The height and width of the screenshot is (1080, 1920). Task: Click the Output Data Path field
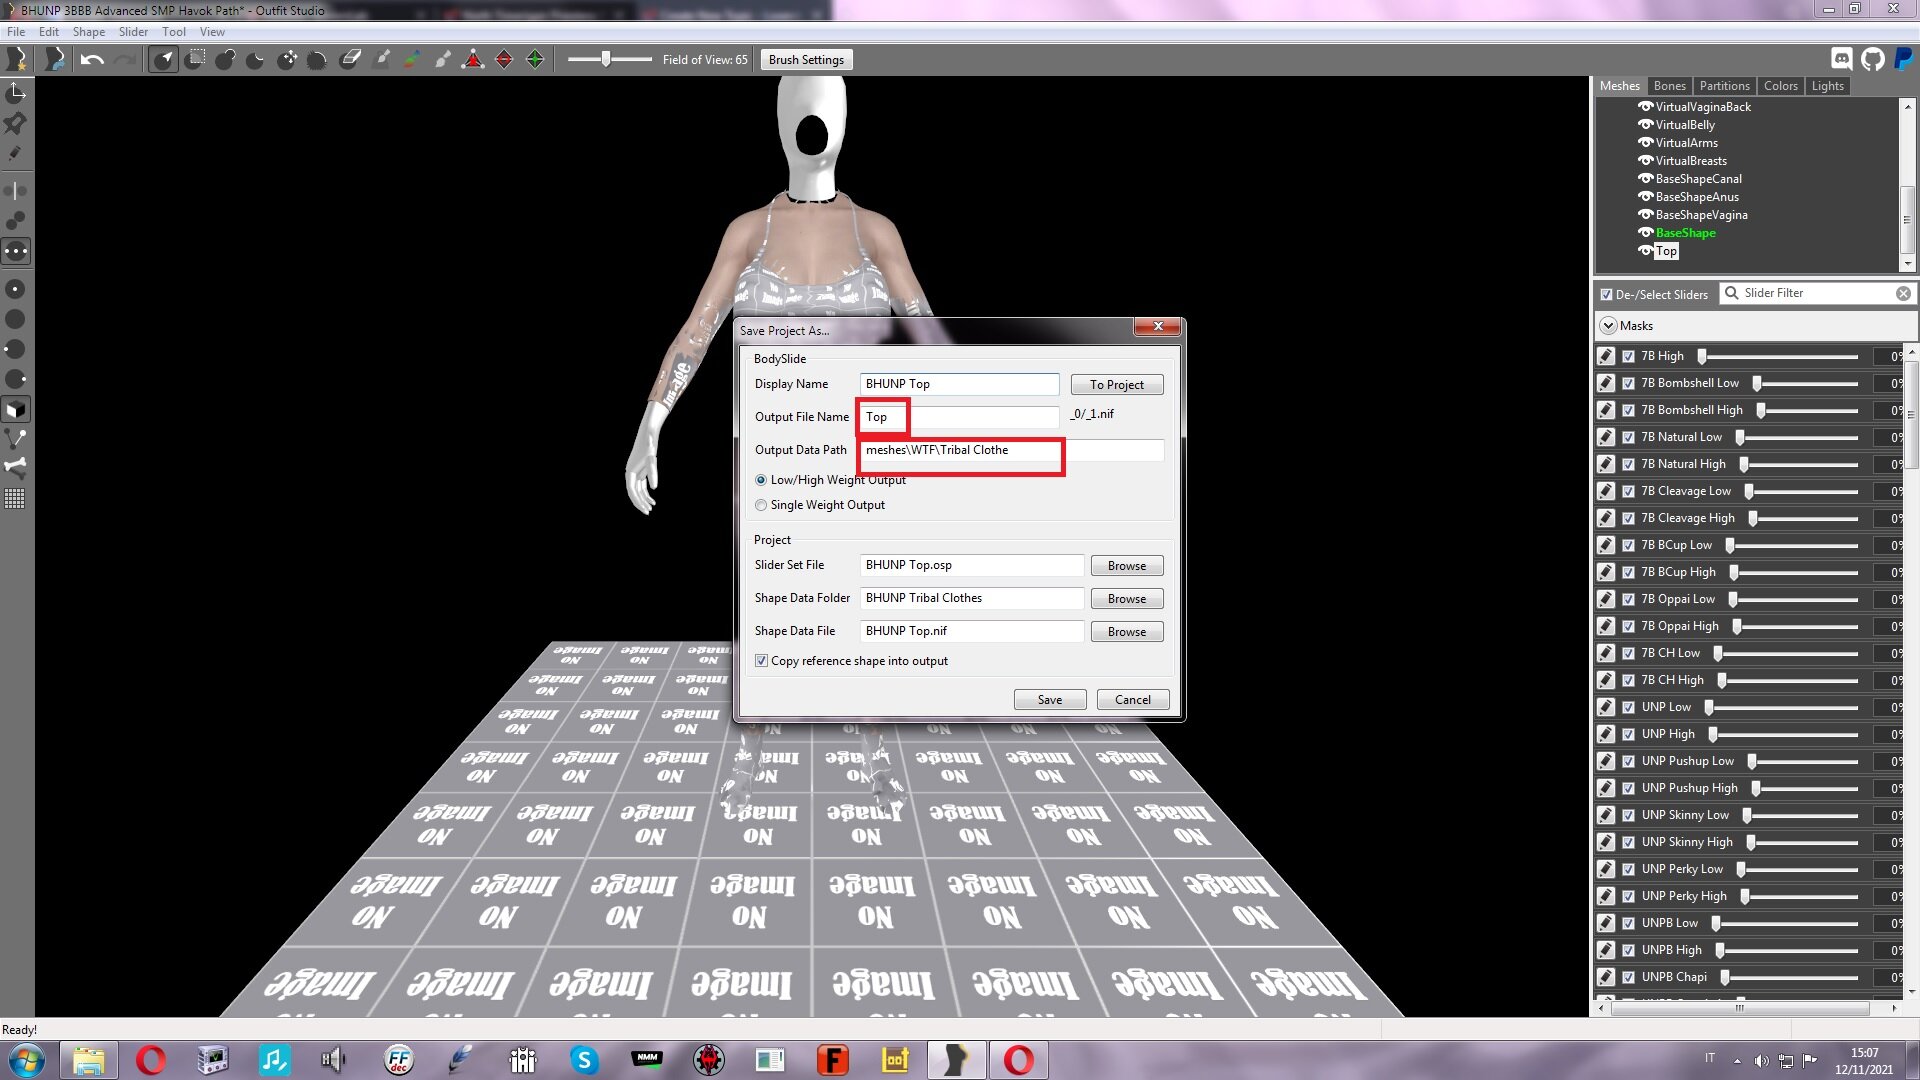click(x=1011, y=450)
